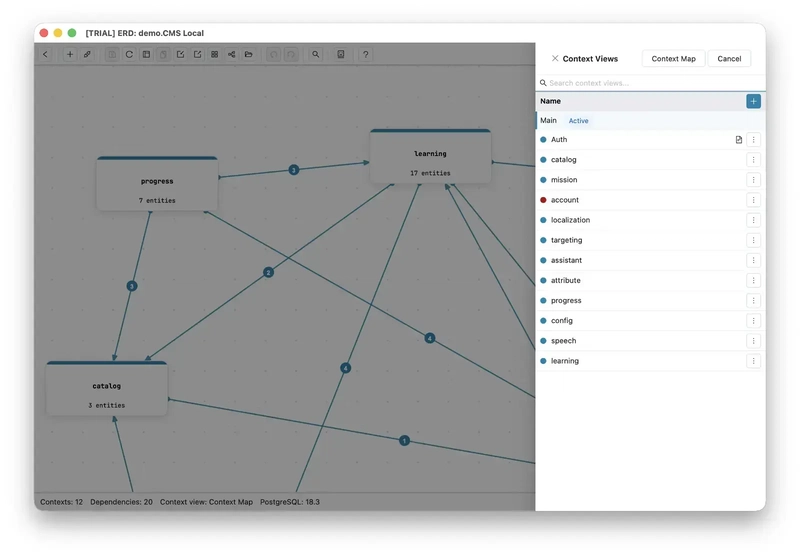
Task: Click the Cancel button
Action: pos(729,59)
